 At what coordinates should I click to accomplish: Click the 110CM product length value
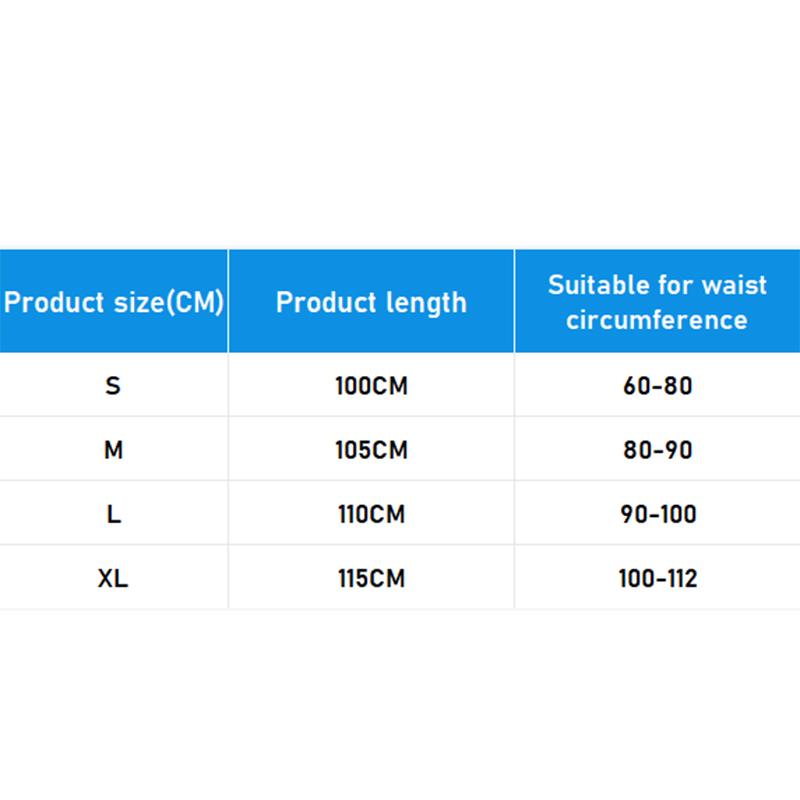pyautogui.click(x=371, y=514)
